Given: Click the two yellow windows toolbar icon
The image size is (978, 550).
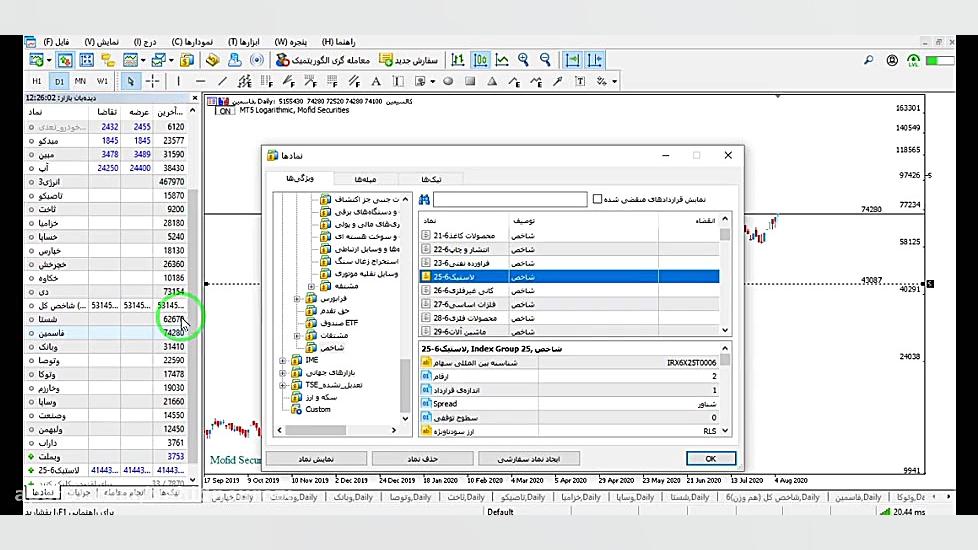Looking at the screenshot, I should pyautogui.click(x=108, y=60).
